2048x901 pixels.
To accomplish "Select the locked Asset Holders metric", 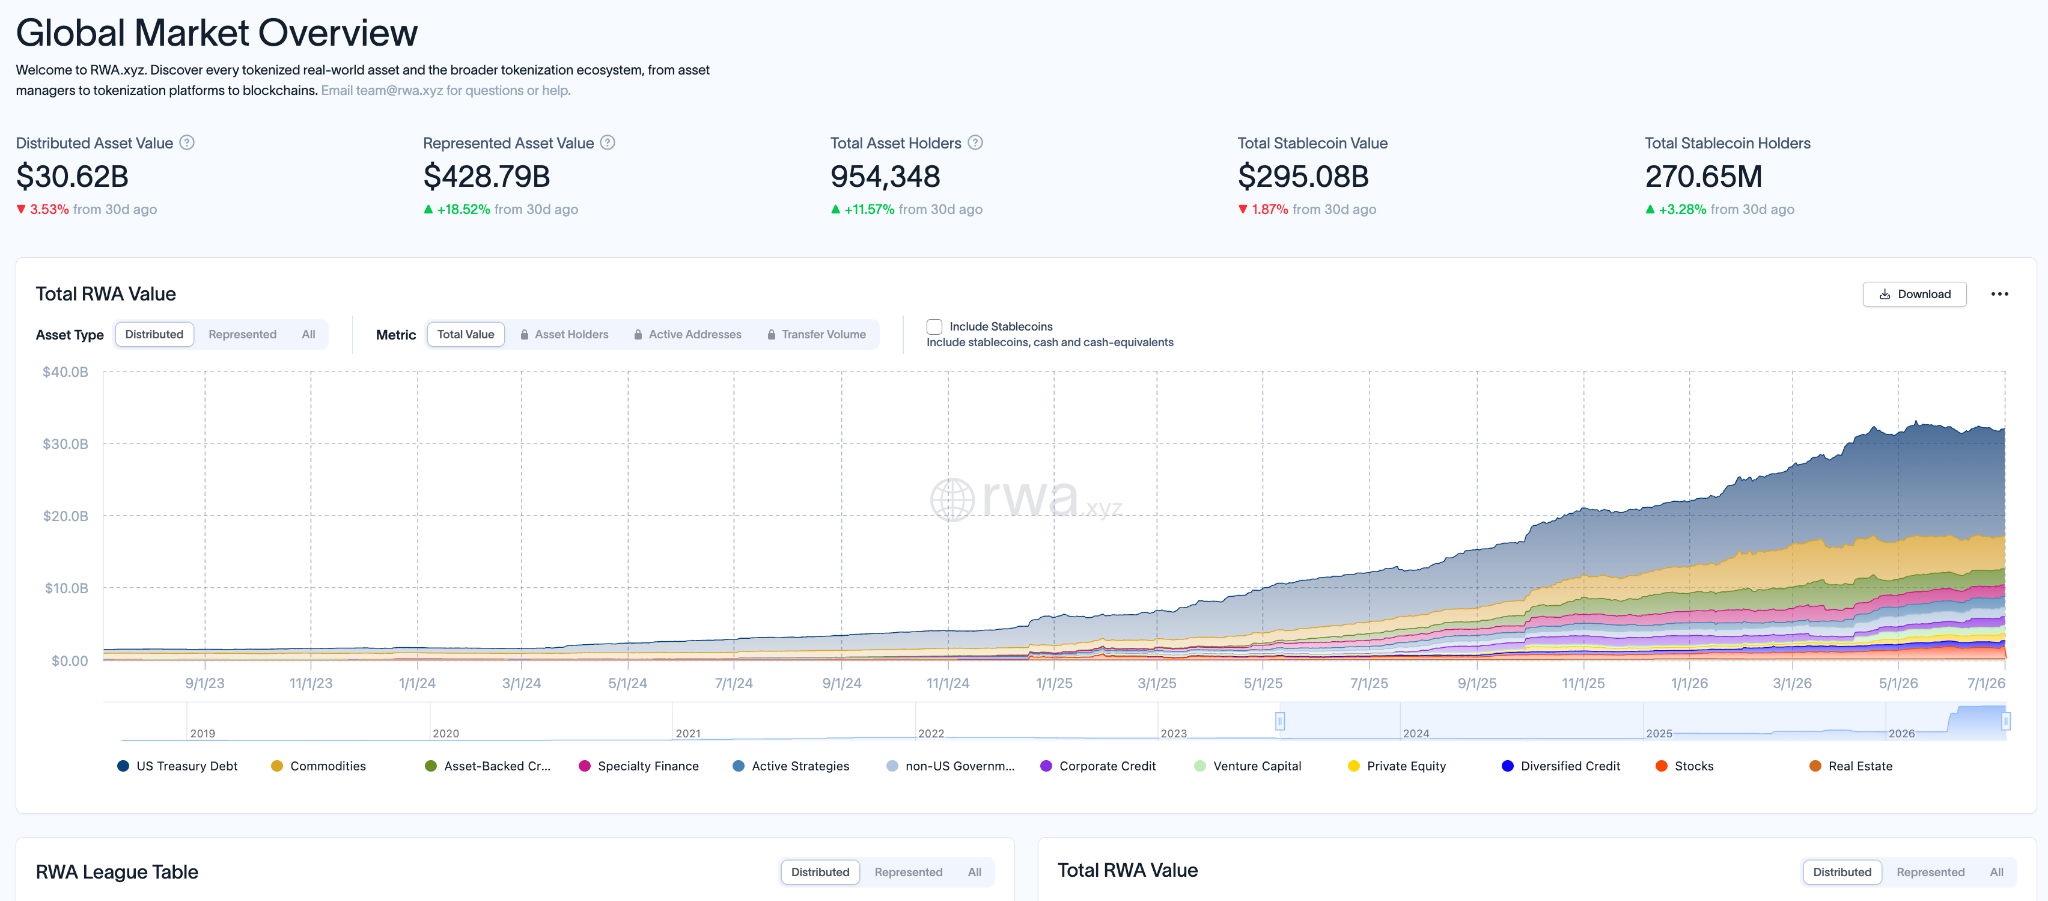I will click(564, 335).
